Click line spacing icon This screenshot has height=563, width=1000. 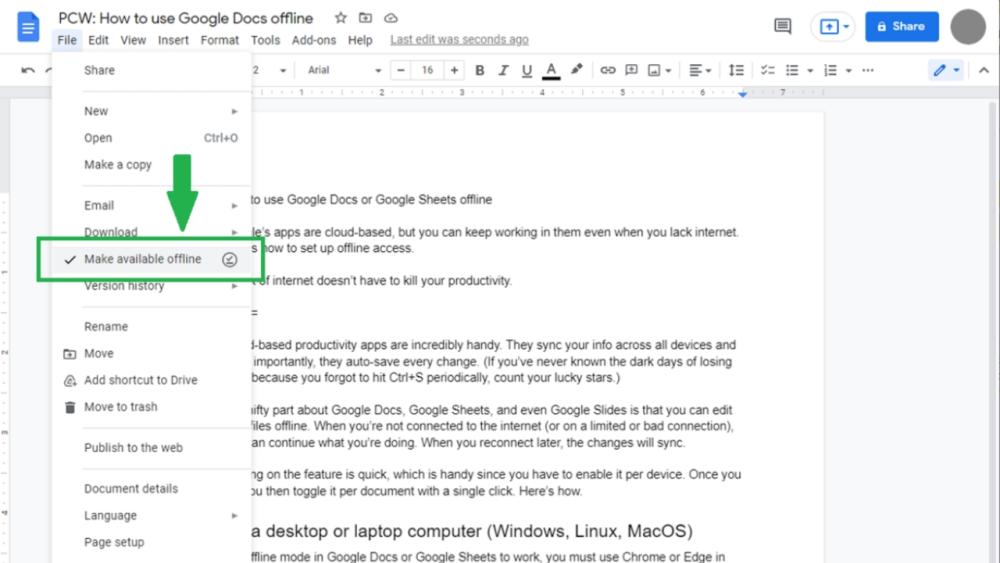tap(736, 70)
